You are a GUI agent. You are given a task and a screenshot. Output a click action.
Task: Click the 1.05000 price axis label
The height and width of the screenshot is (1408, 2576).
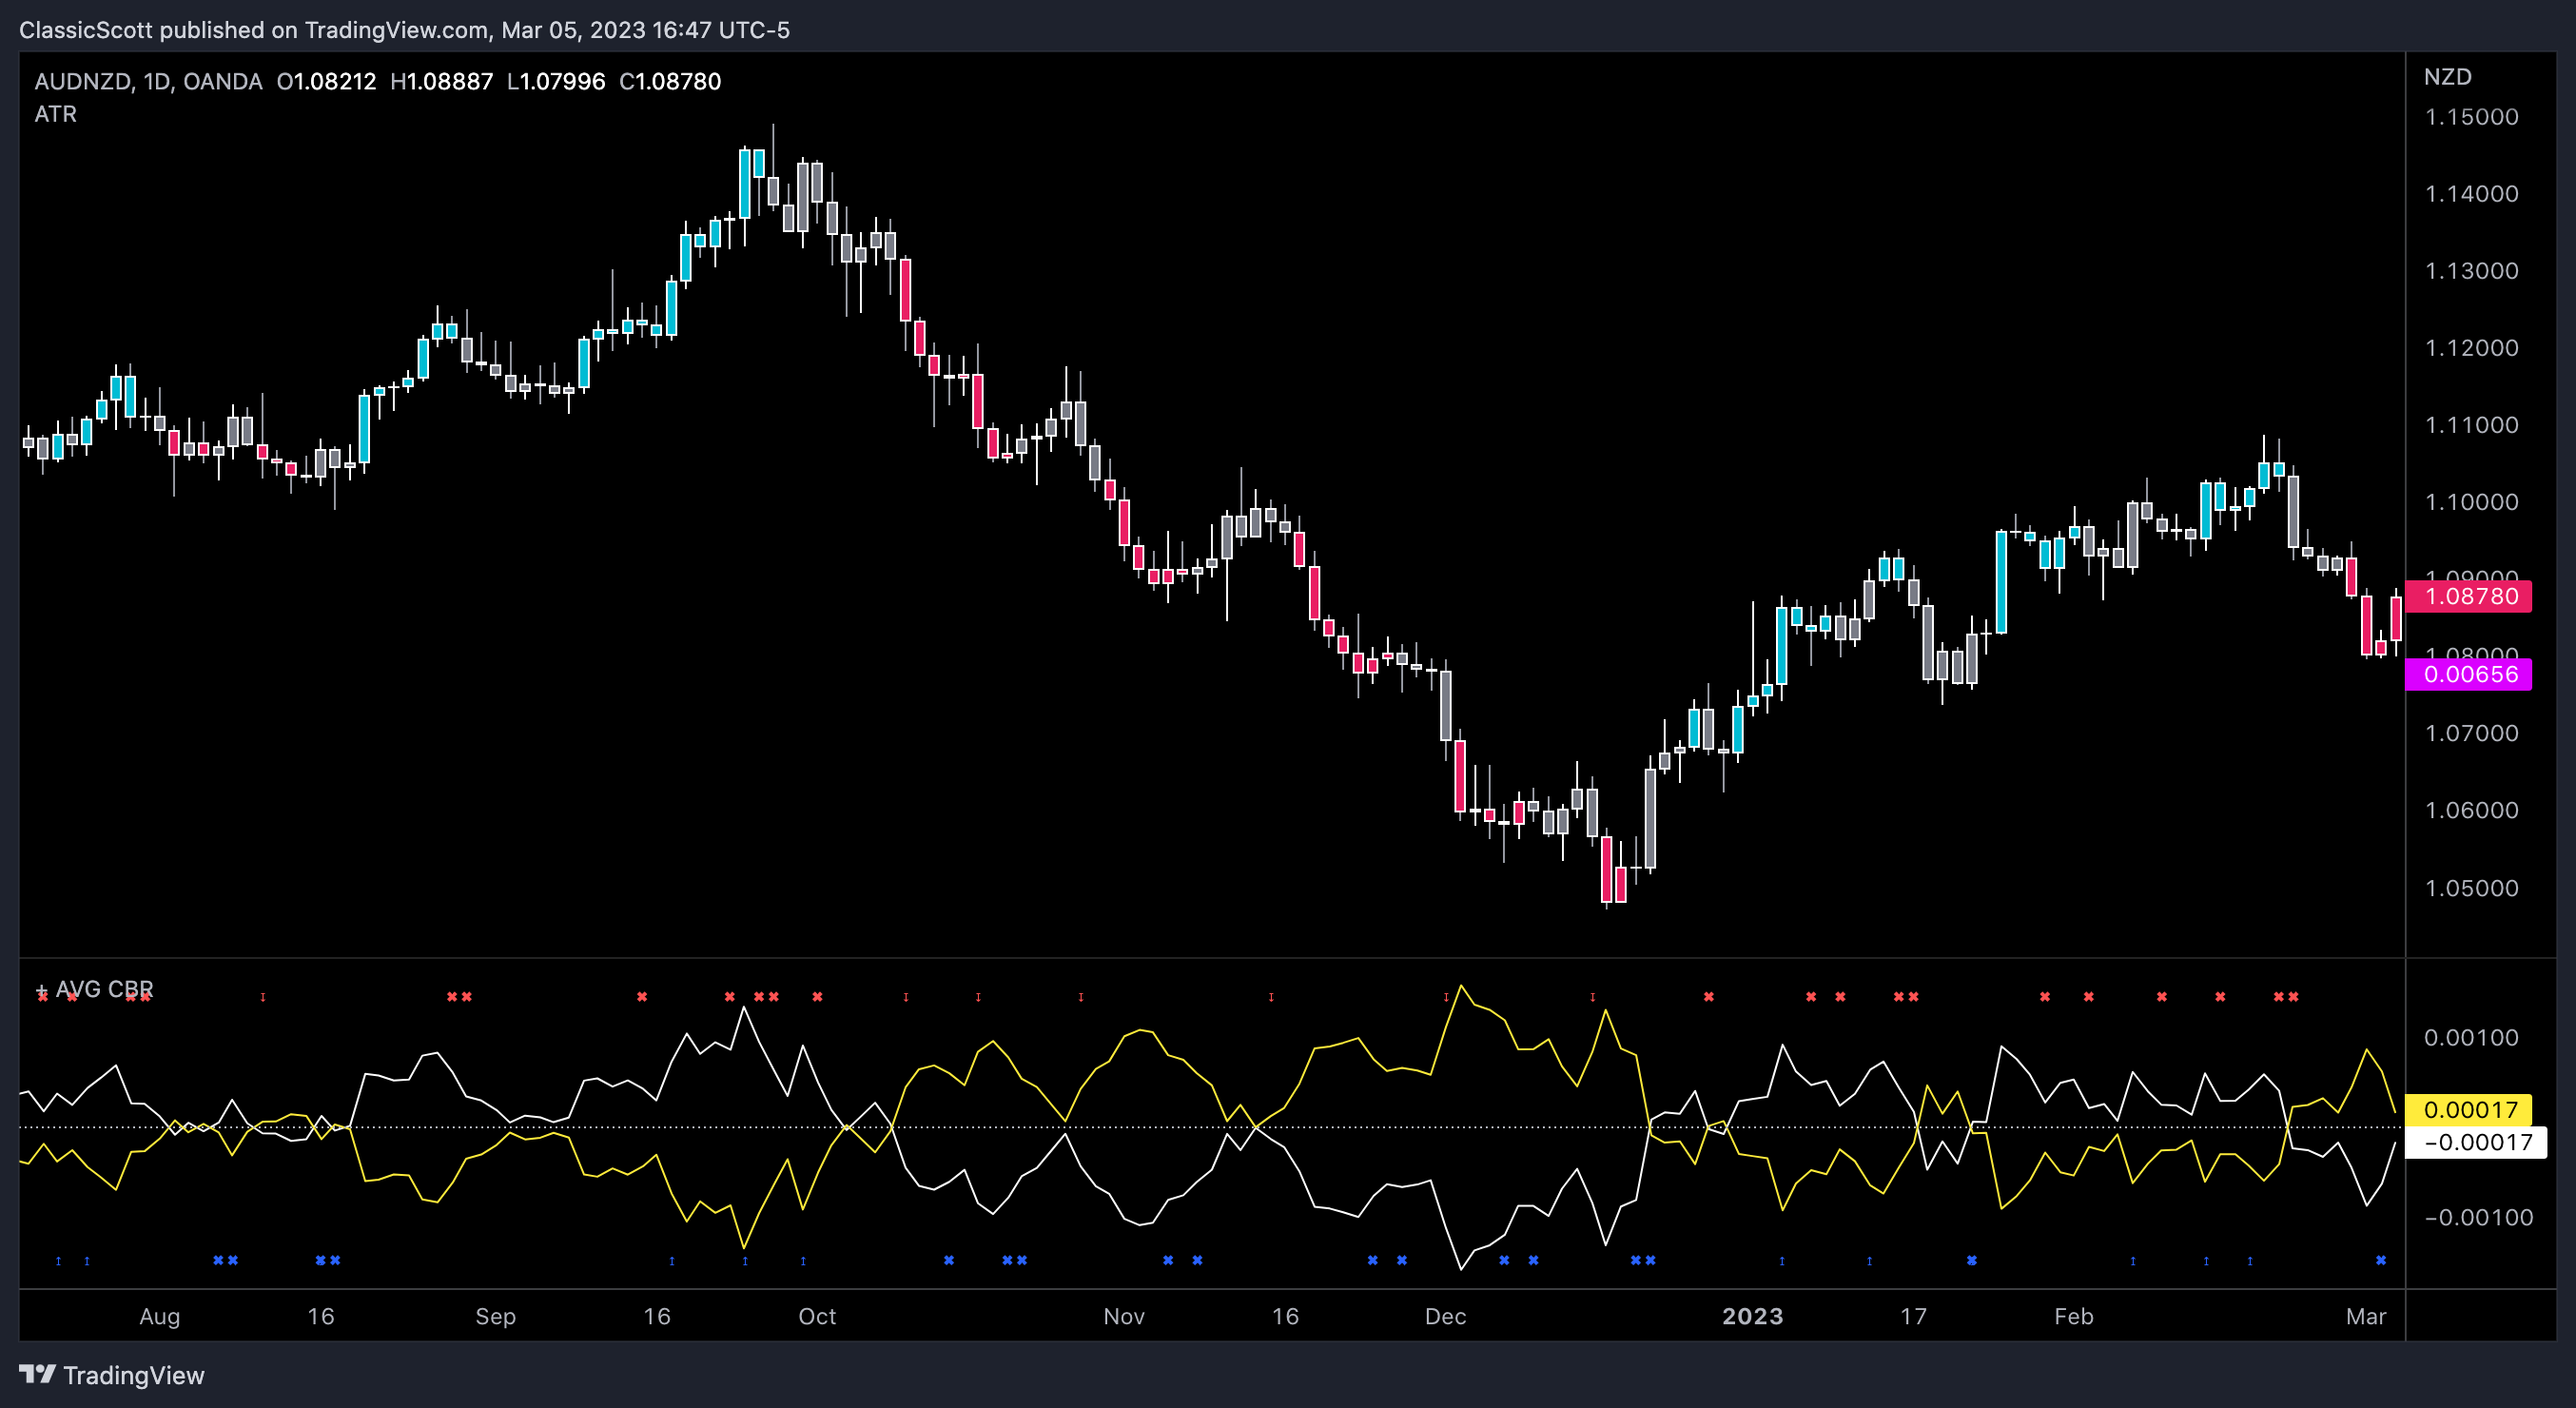click(2471, 888)
